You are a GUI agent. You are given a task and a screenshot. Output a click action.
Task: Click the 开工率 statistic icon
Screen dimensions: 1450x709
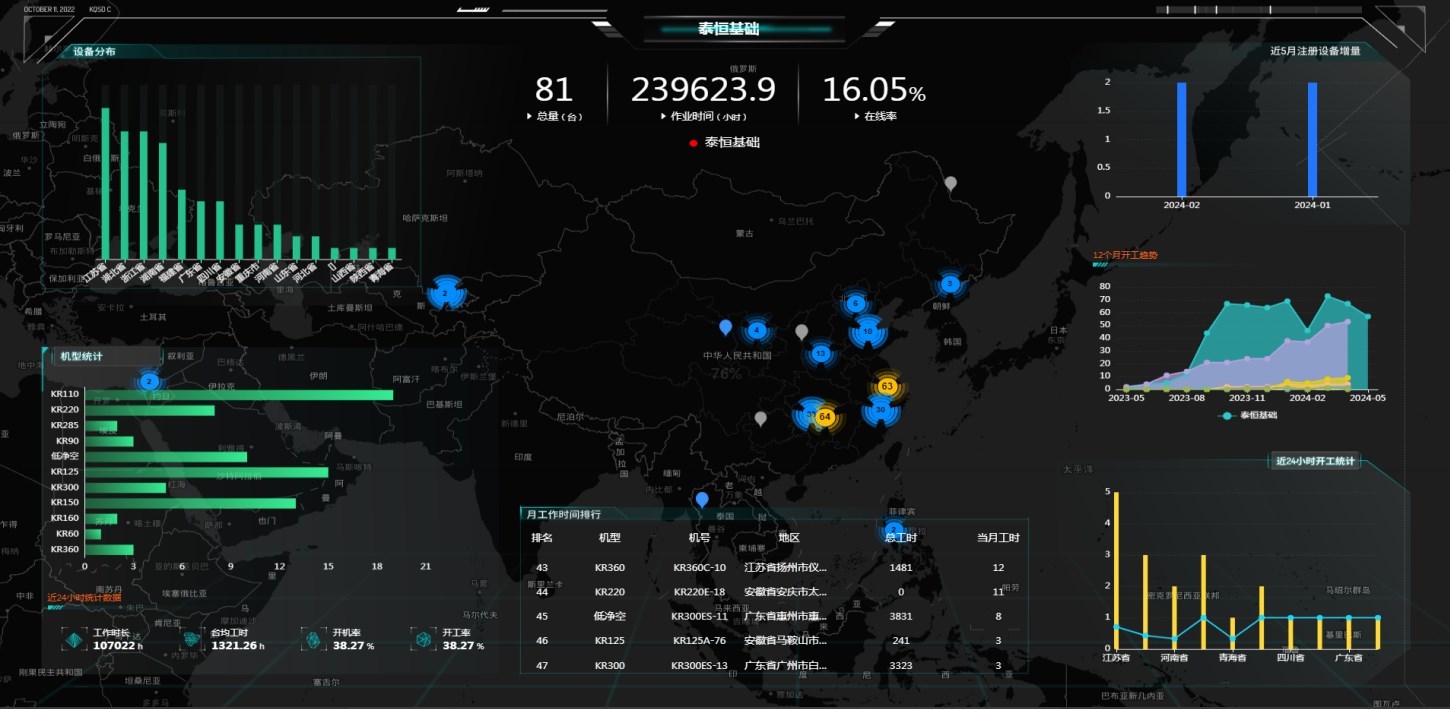(x=422, y=639)
